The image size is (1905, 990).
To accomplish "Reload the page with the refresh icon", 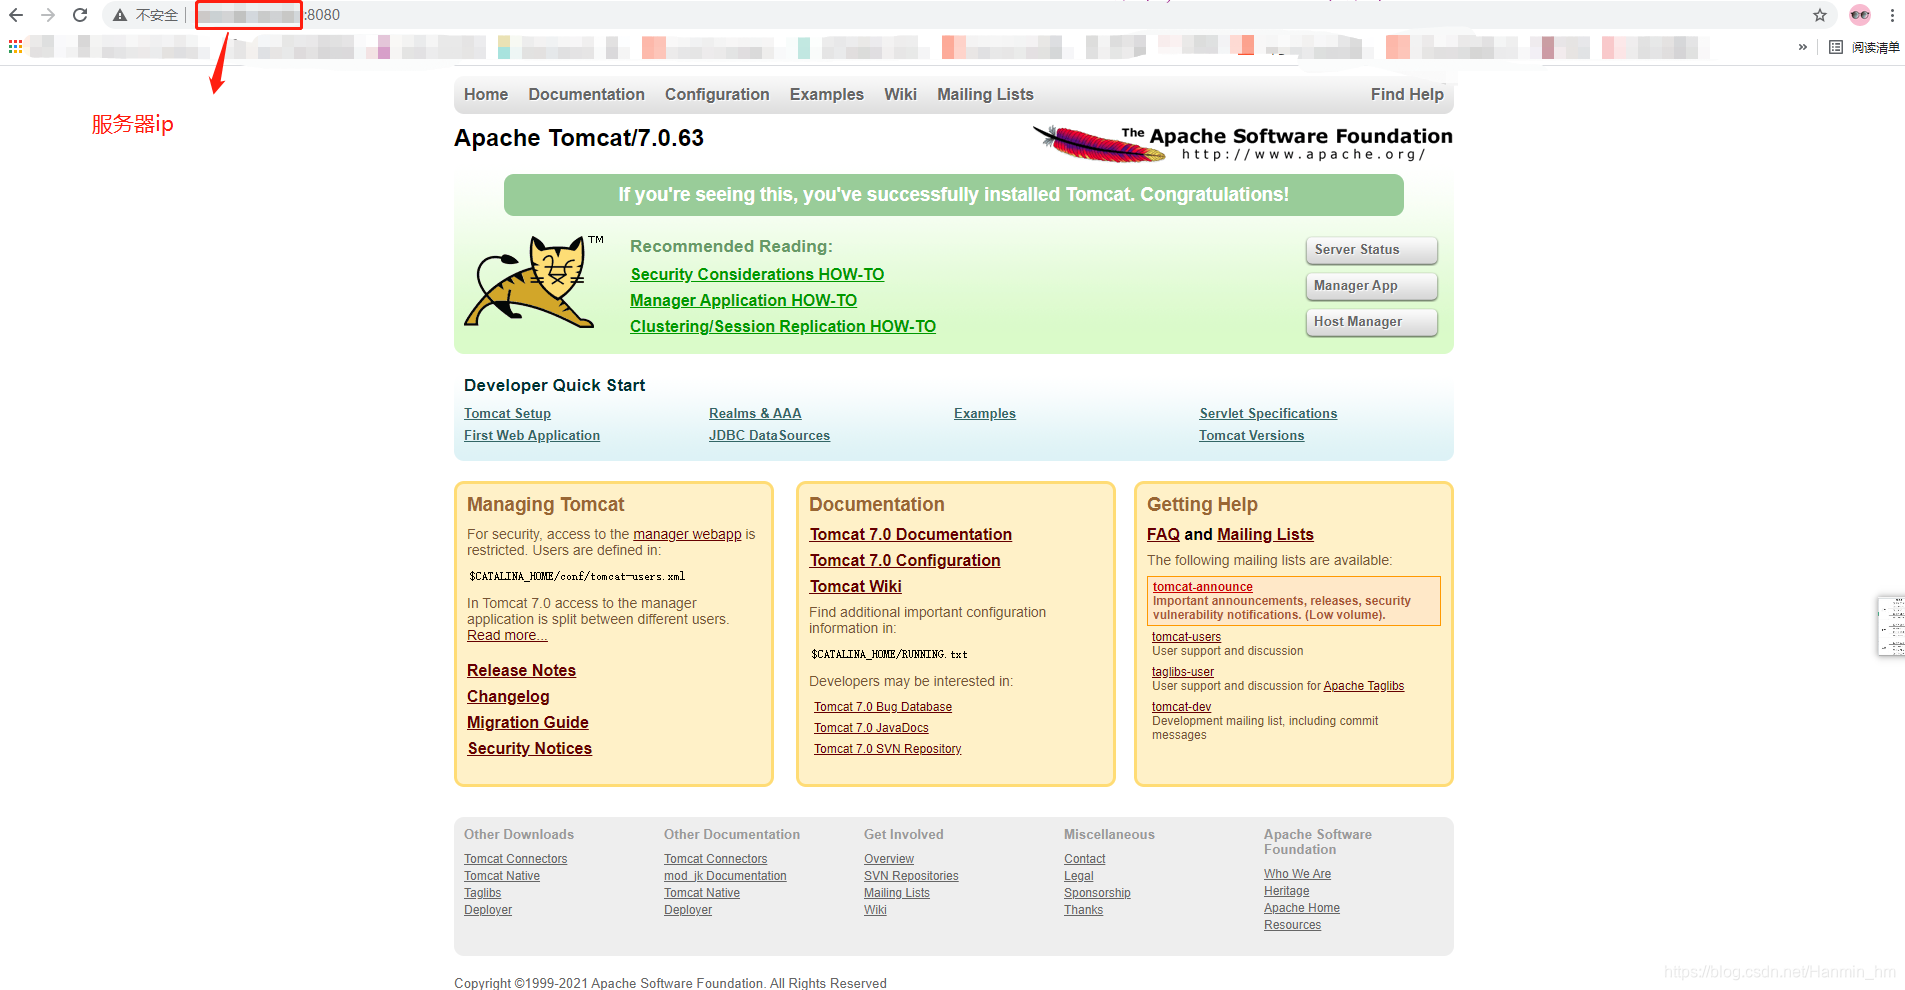I will point(80,15).
